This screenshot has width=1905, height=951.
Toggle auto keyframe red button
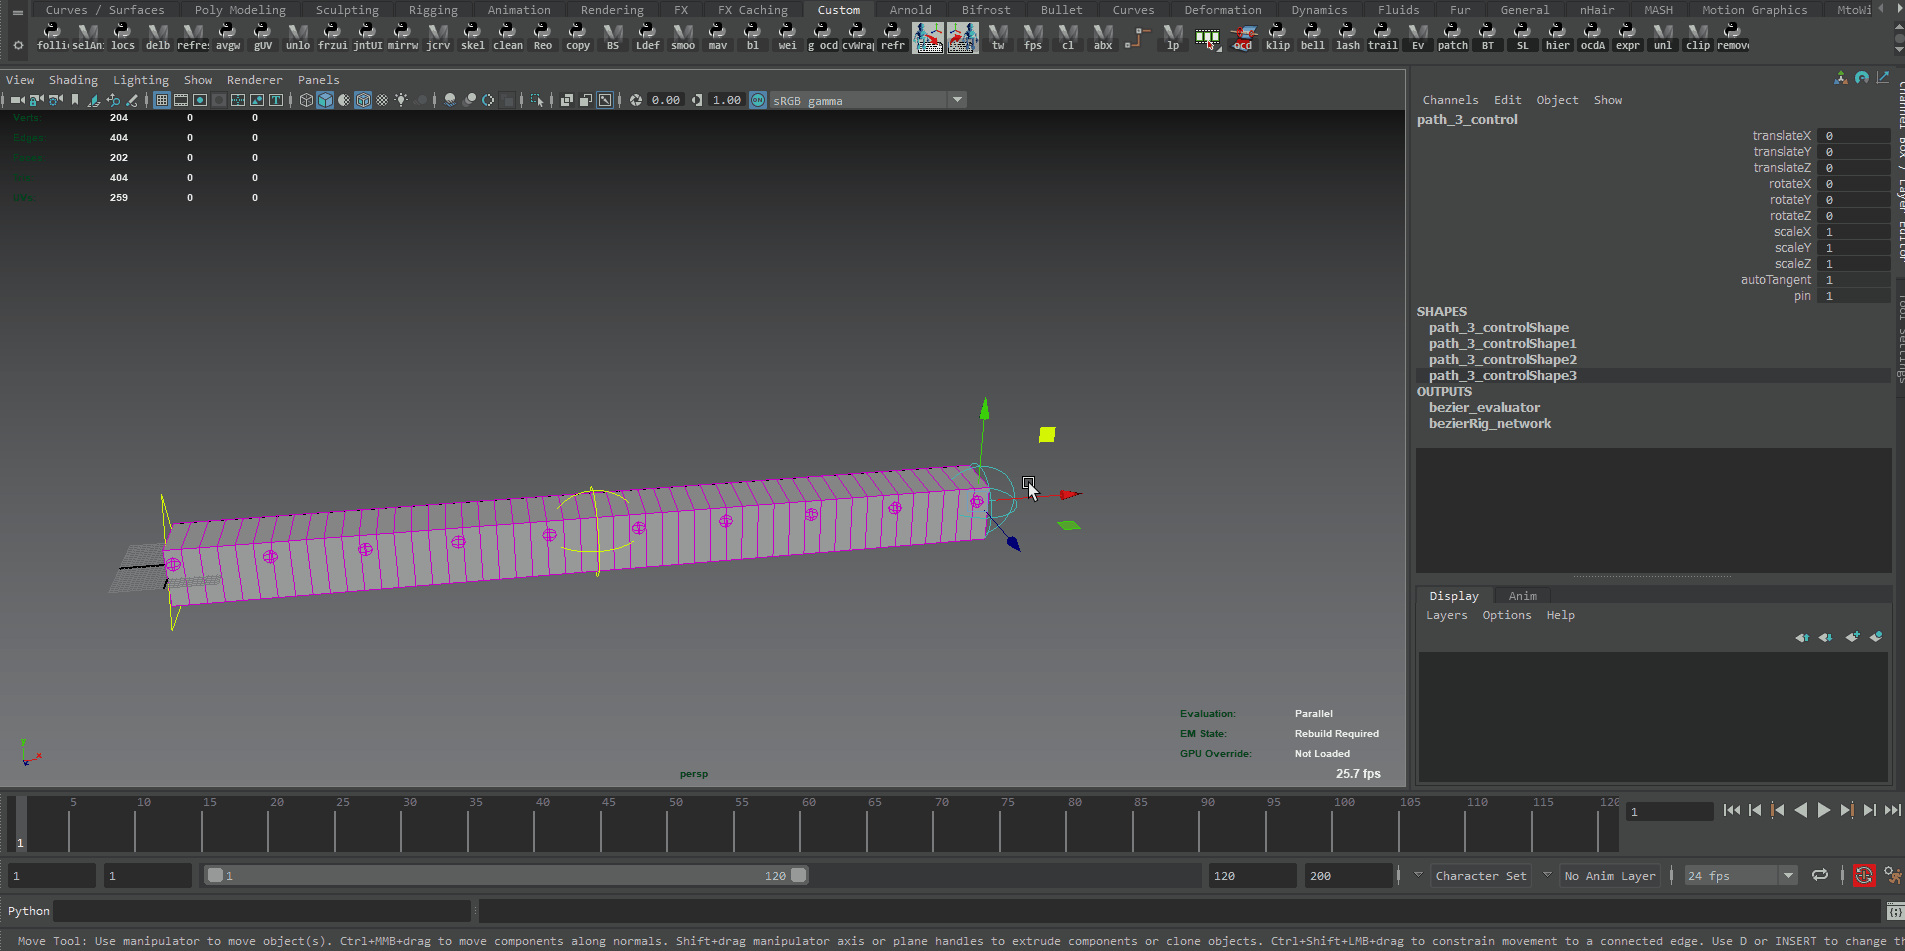[x=1864, y=876]
